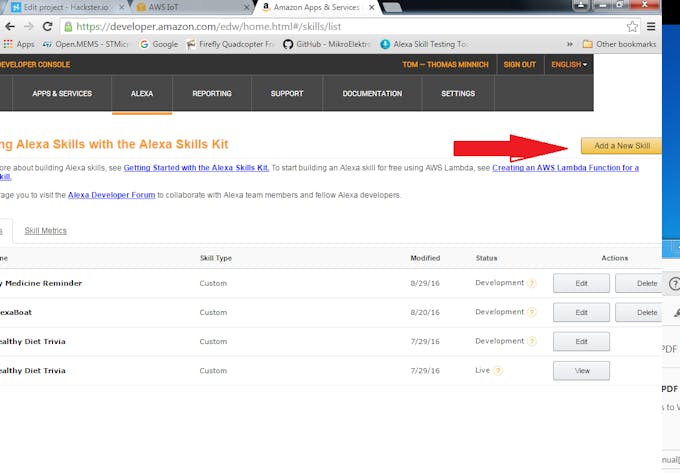Screen dimensions: 680x473
Task: Open the Open.MEMS - STMicro bookmark
Action: [86, 44]
